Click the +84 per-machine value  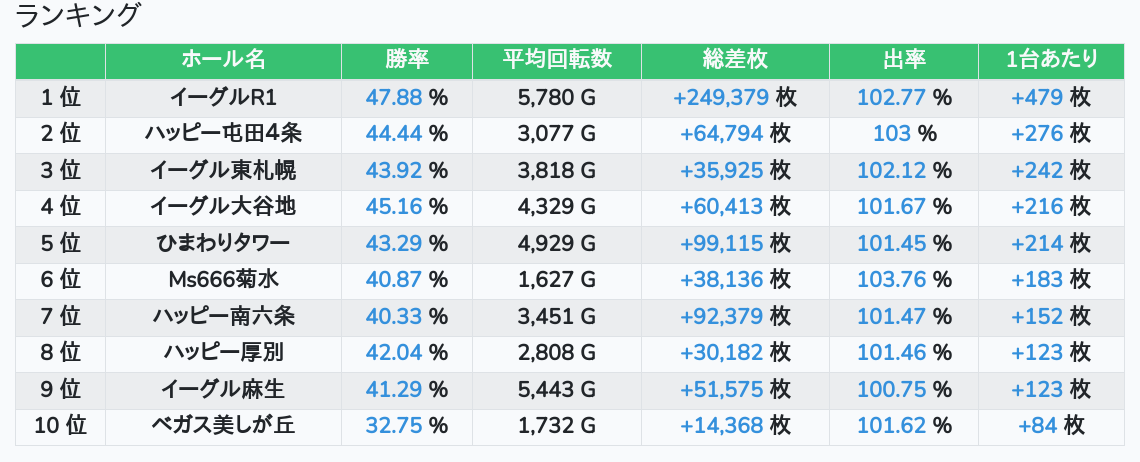(1037, 426)
